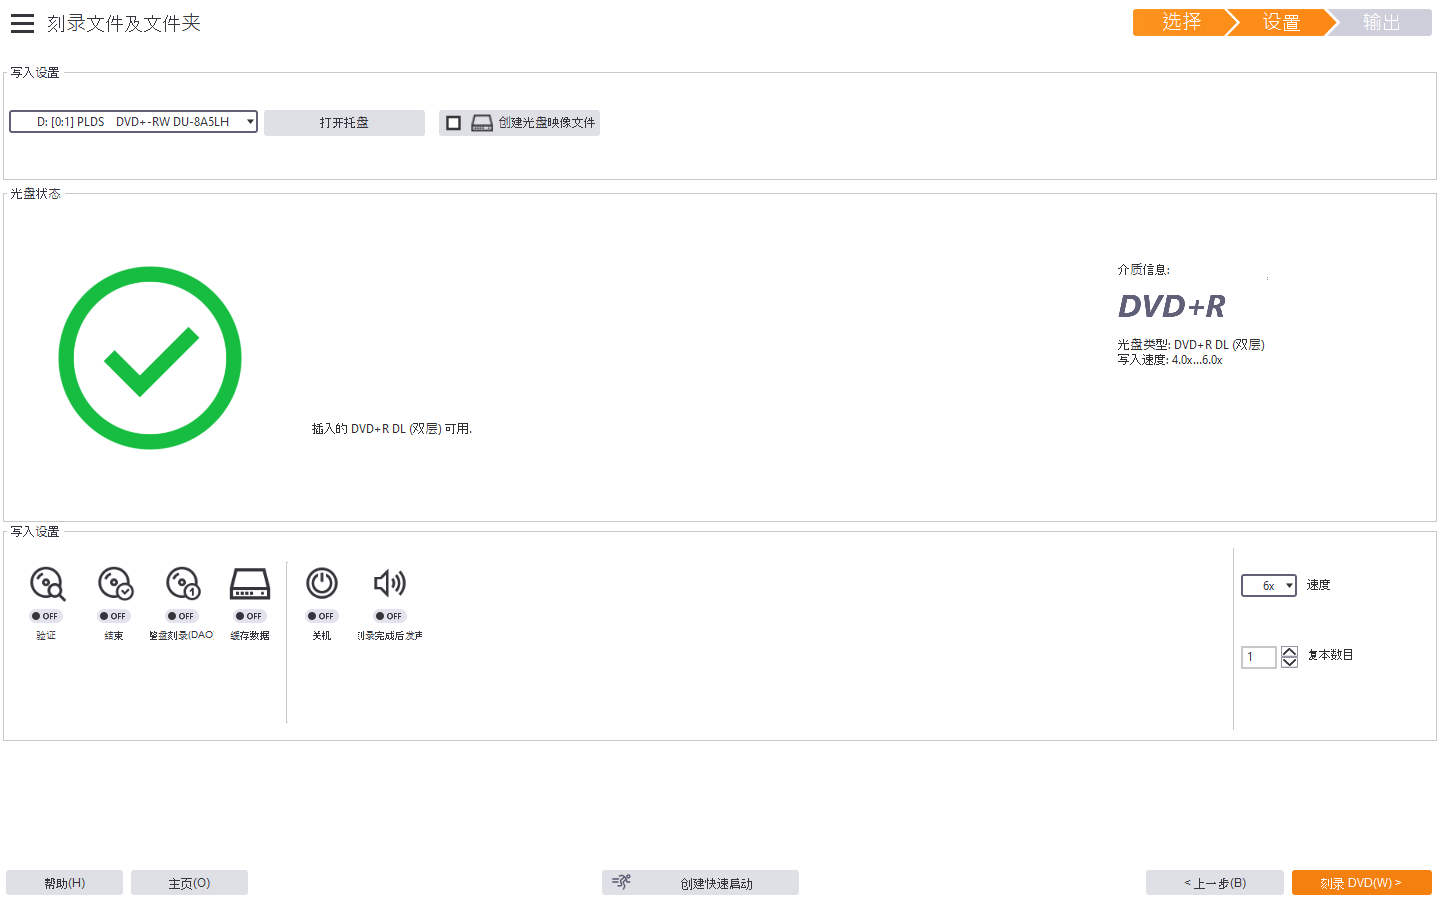Viewport: 1437px width, 897px height.
Task: Open the drive selection dropdown PLDS DVD+-RW
Action: pyautogui.click(x=133, y=122)
